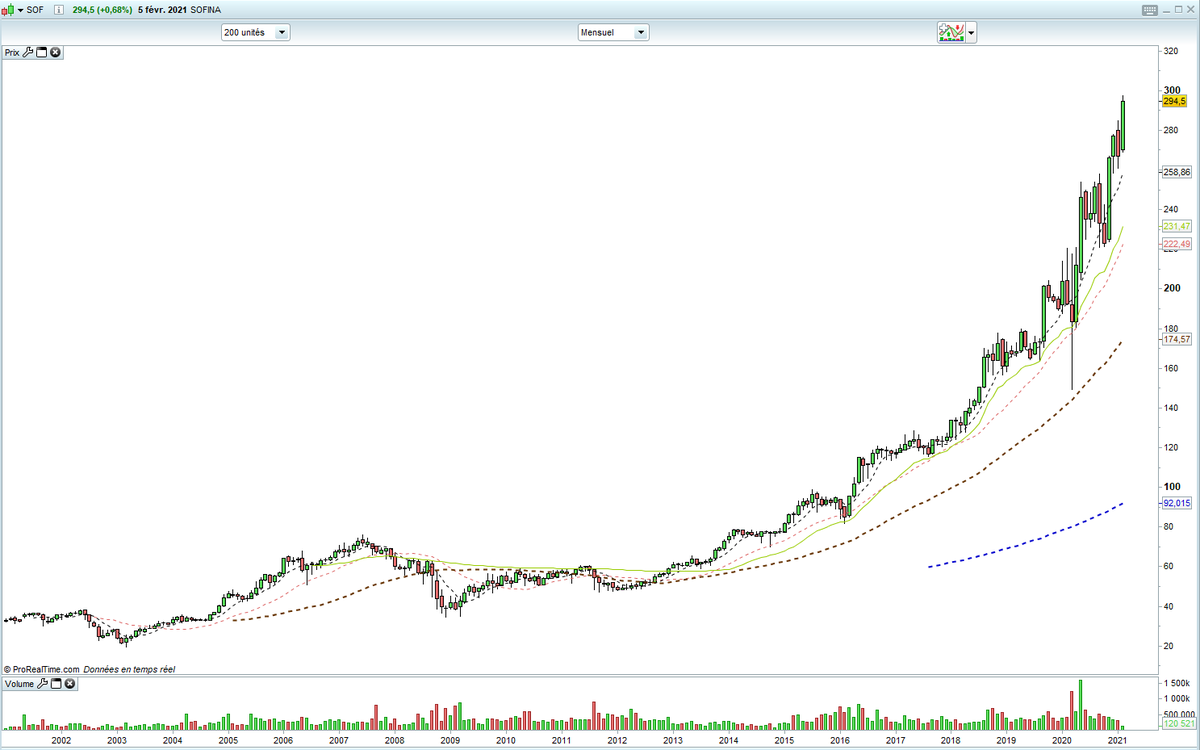Click the 100 price scale label

(1170, 487)
